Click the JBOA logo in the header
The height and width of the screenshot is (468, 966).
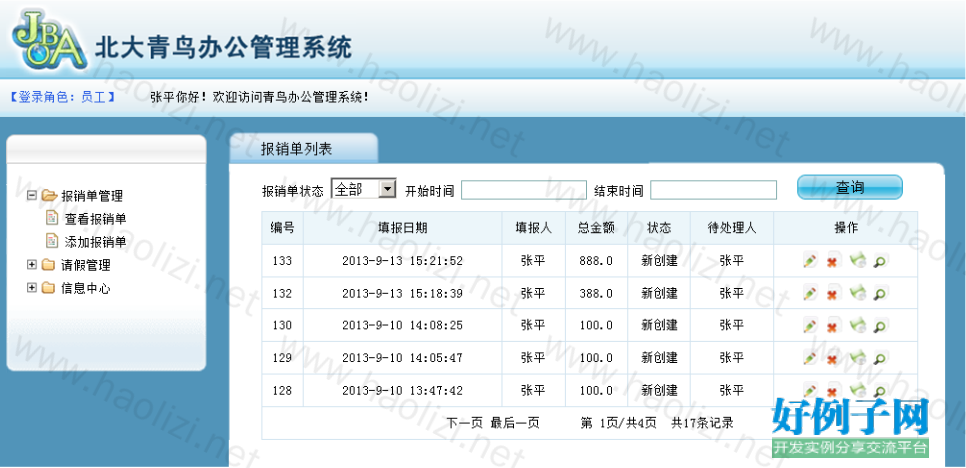[48, 40]
